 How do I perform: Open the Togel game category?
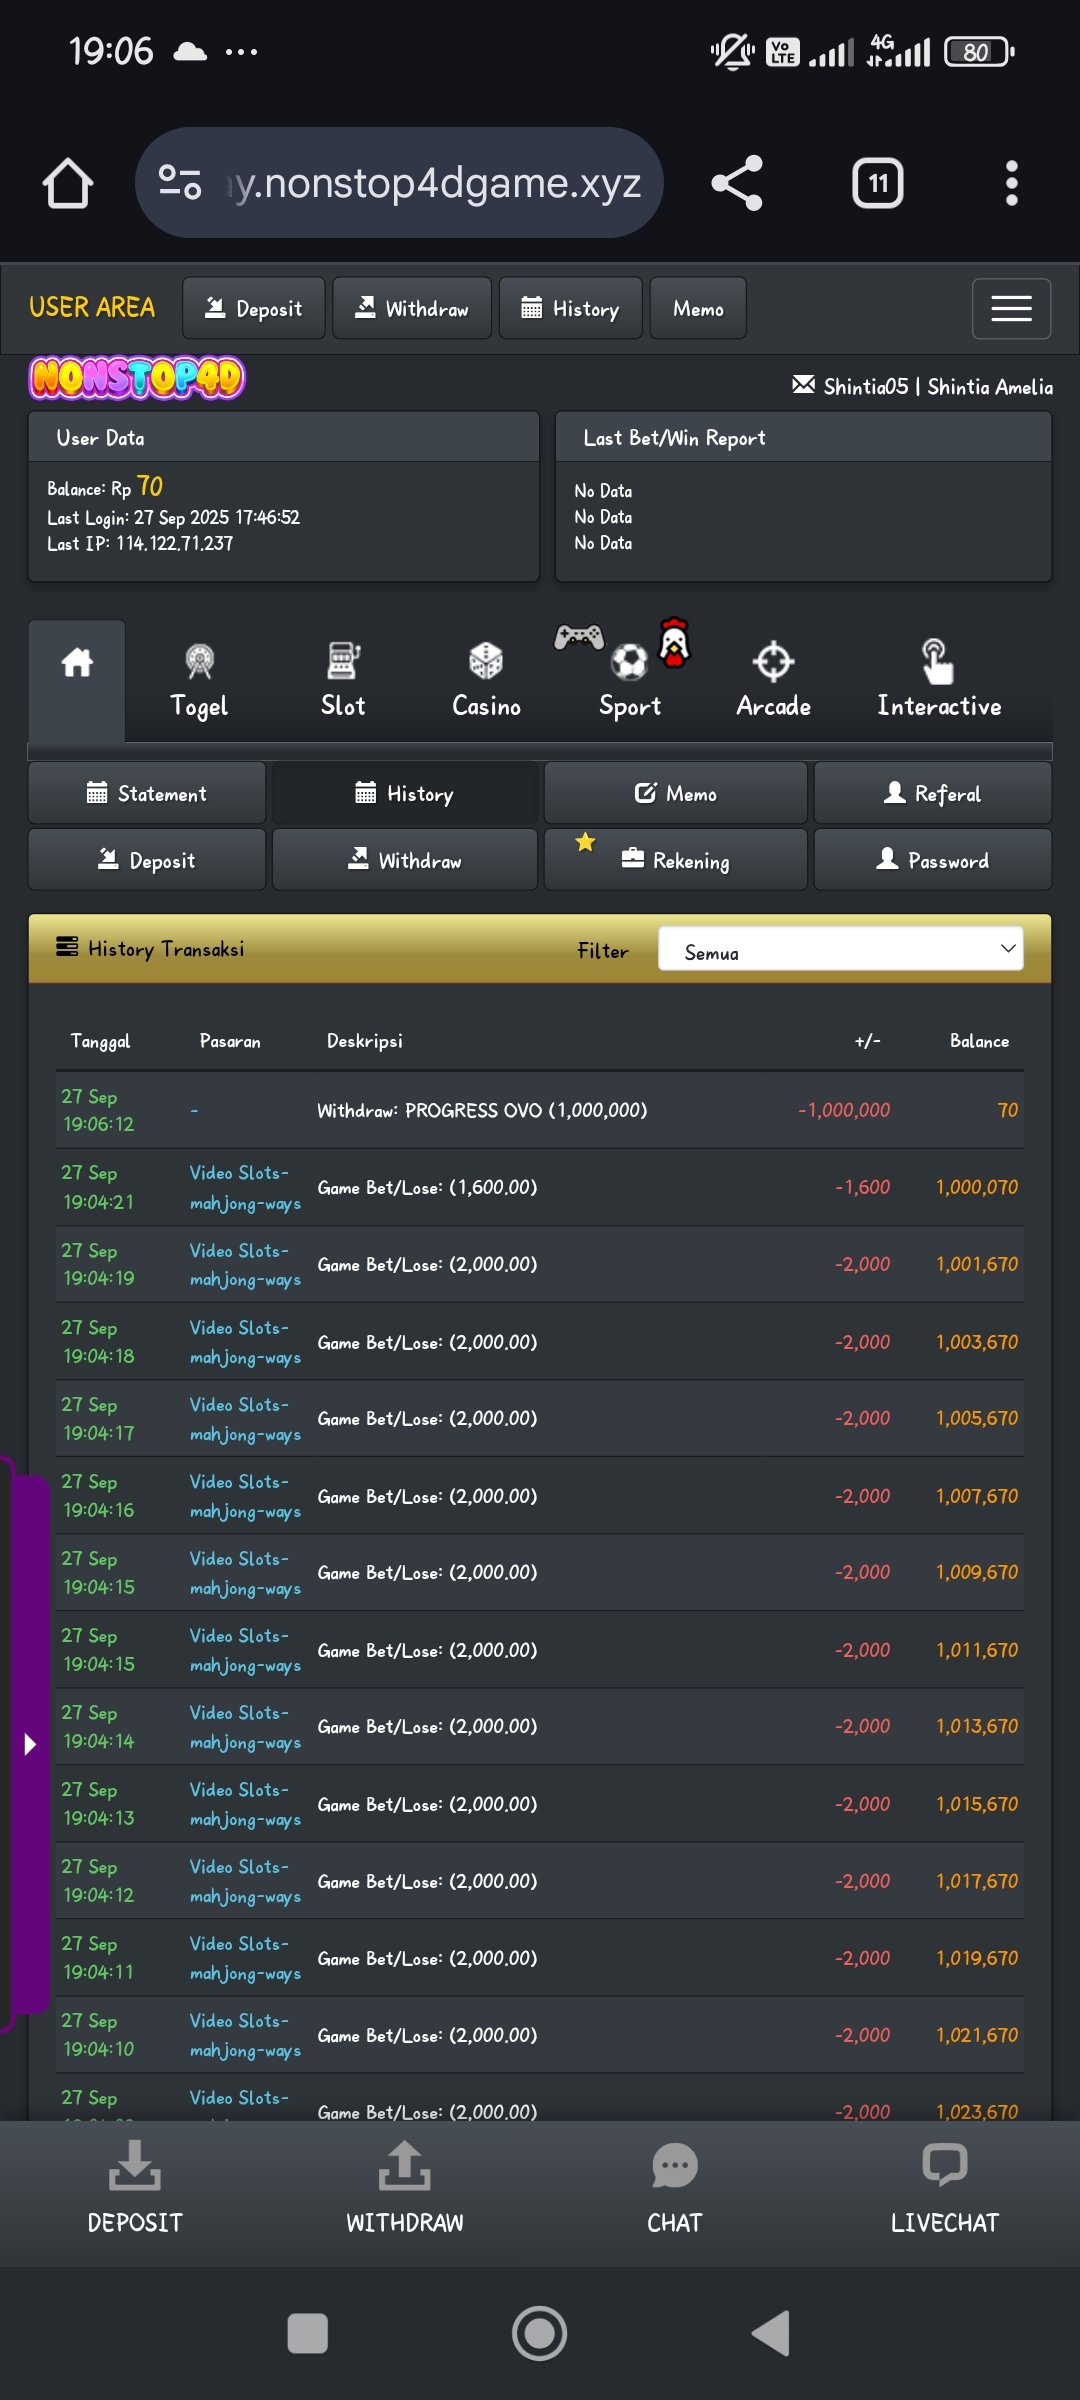click(x=199, y=681)
